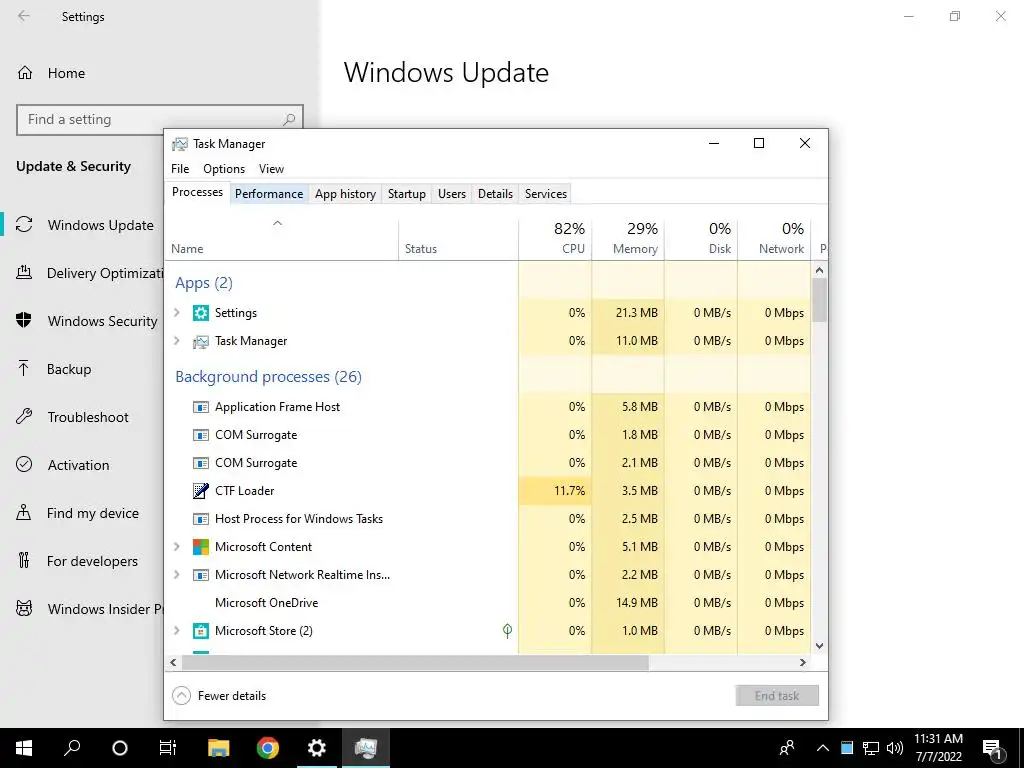Screen dimensions: 1024x768
Task: Switch to the Performance tab
Action: tap(269, 194)
